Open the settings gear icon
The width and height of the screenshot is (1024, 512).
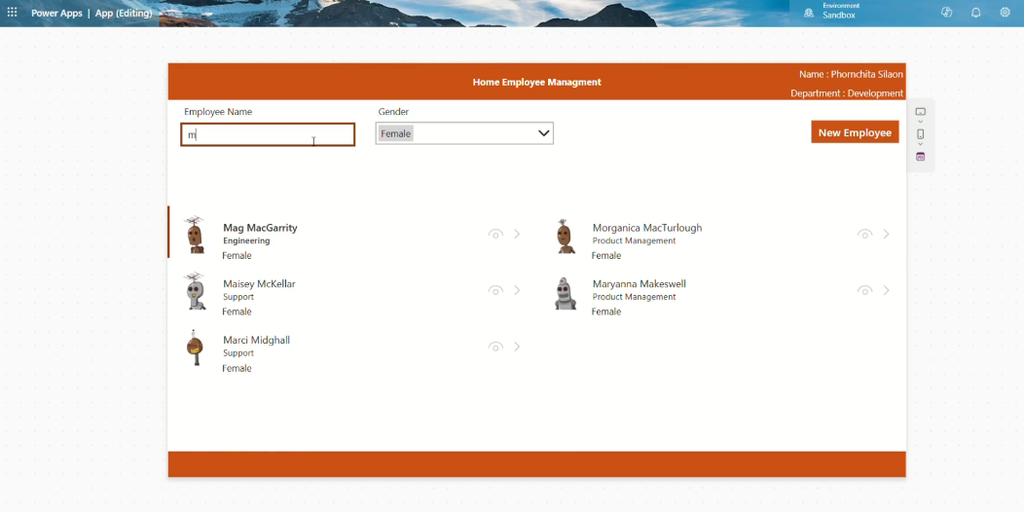pos(1005,12)
